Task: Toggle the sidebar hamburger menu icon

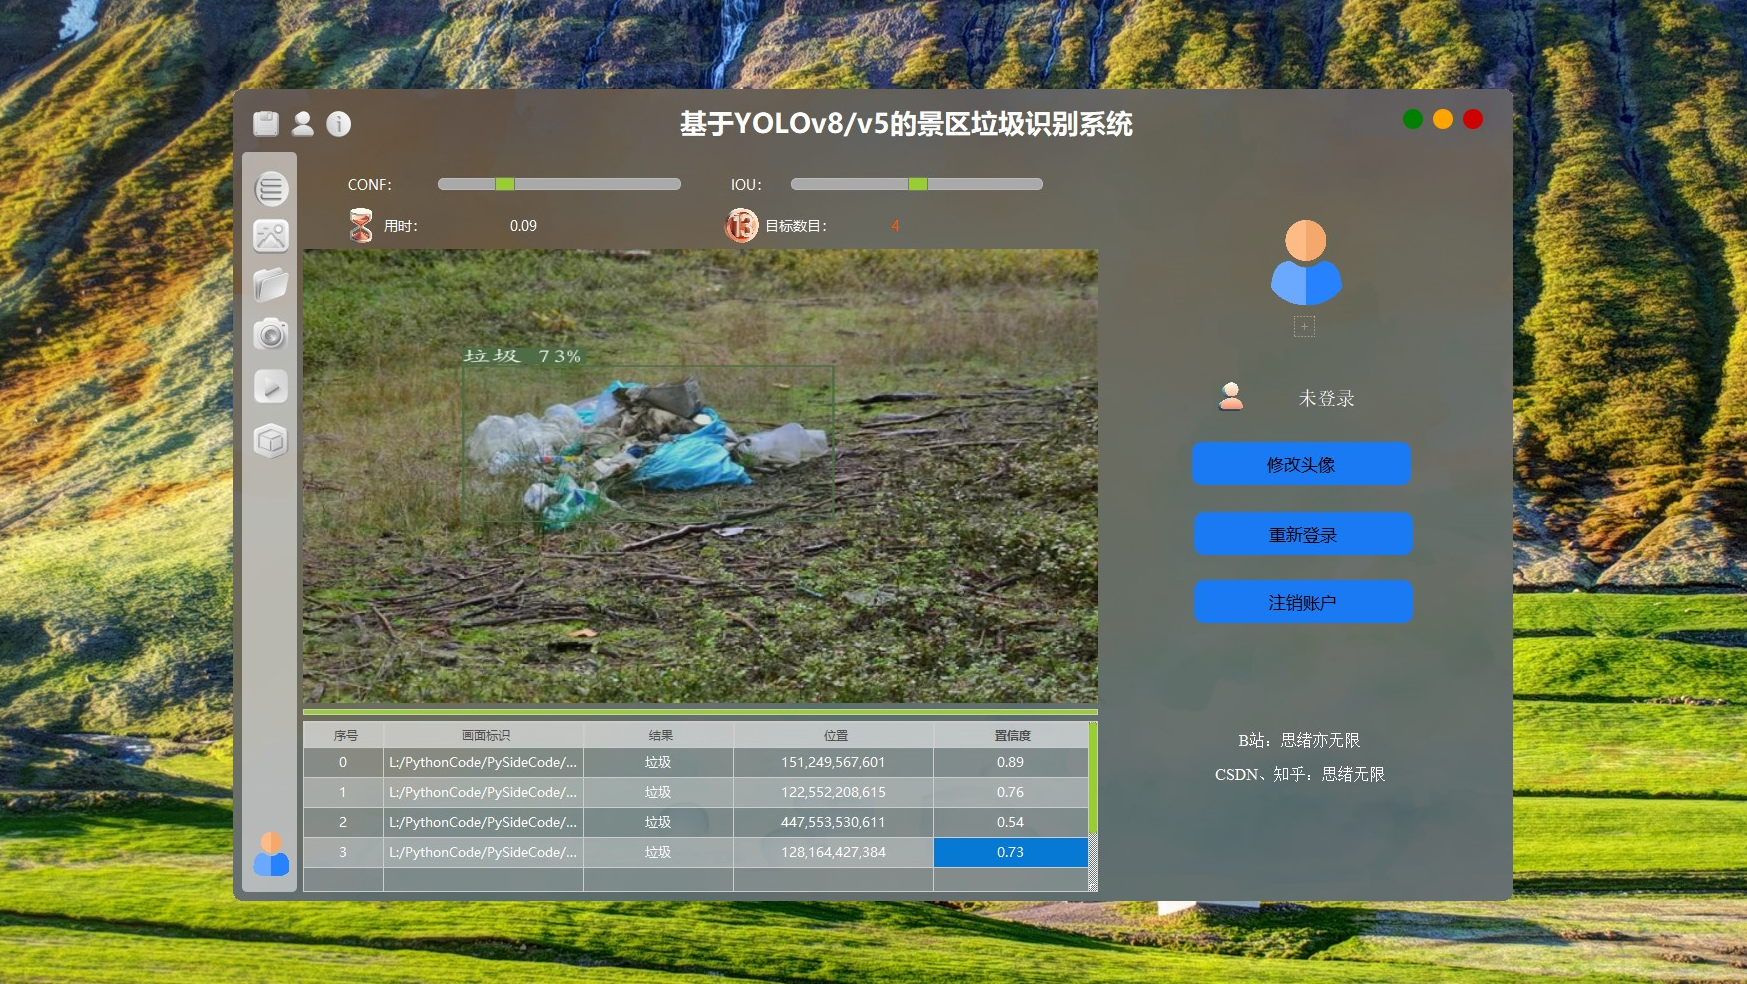Action: tap(271, 188)
